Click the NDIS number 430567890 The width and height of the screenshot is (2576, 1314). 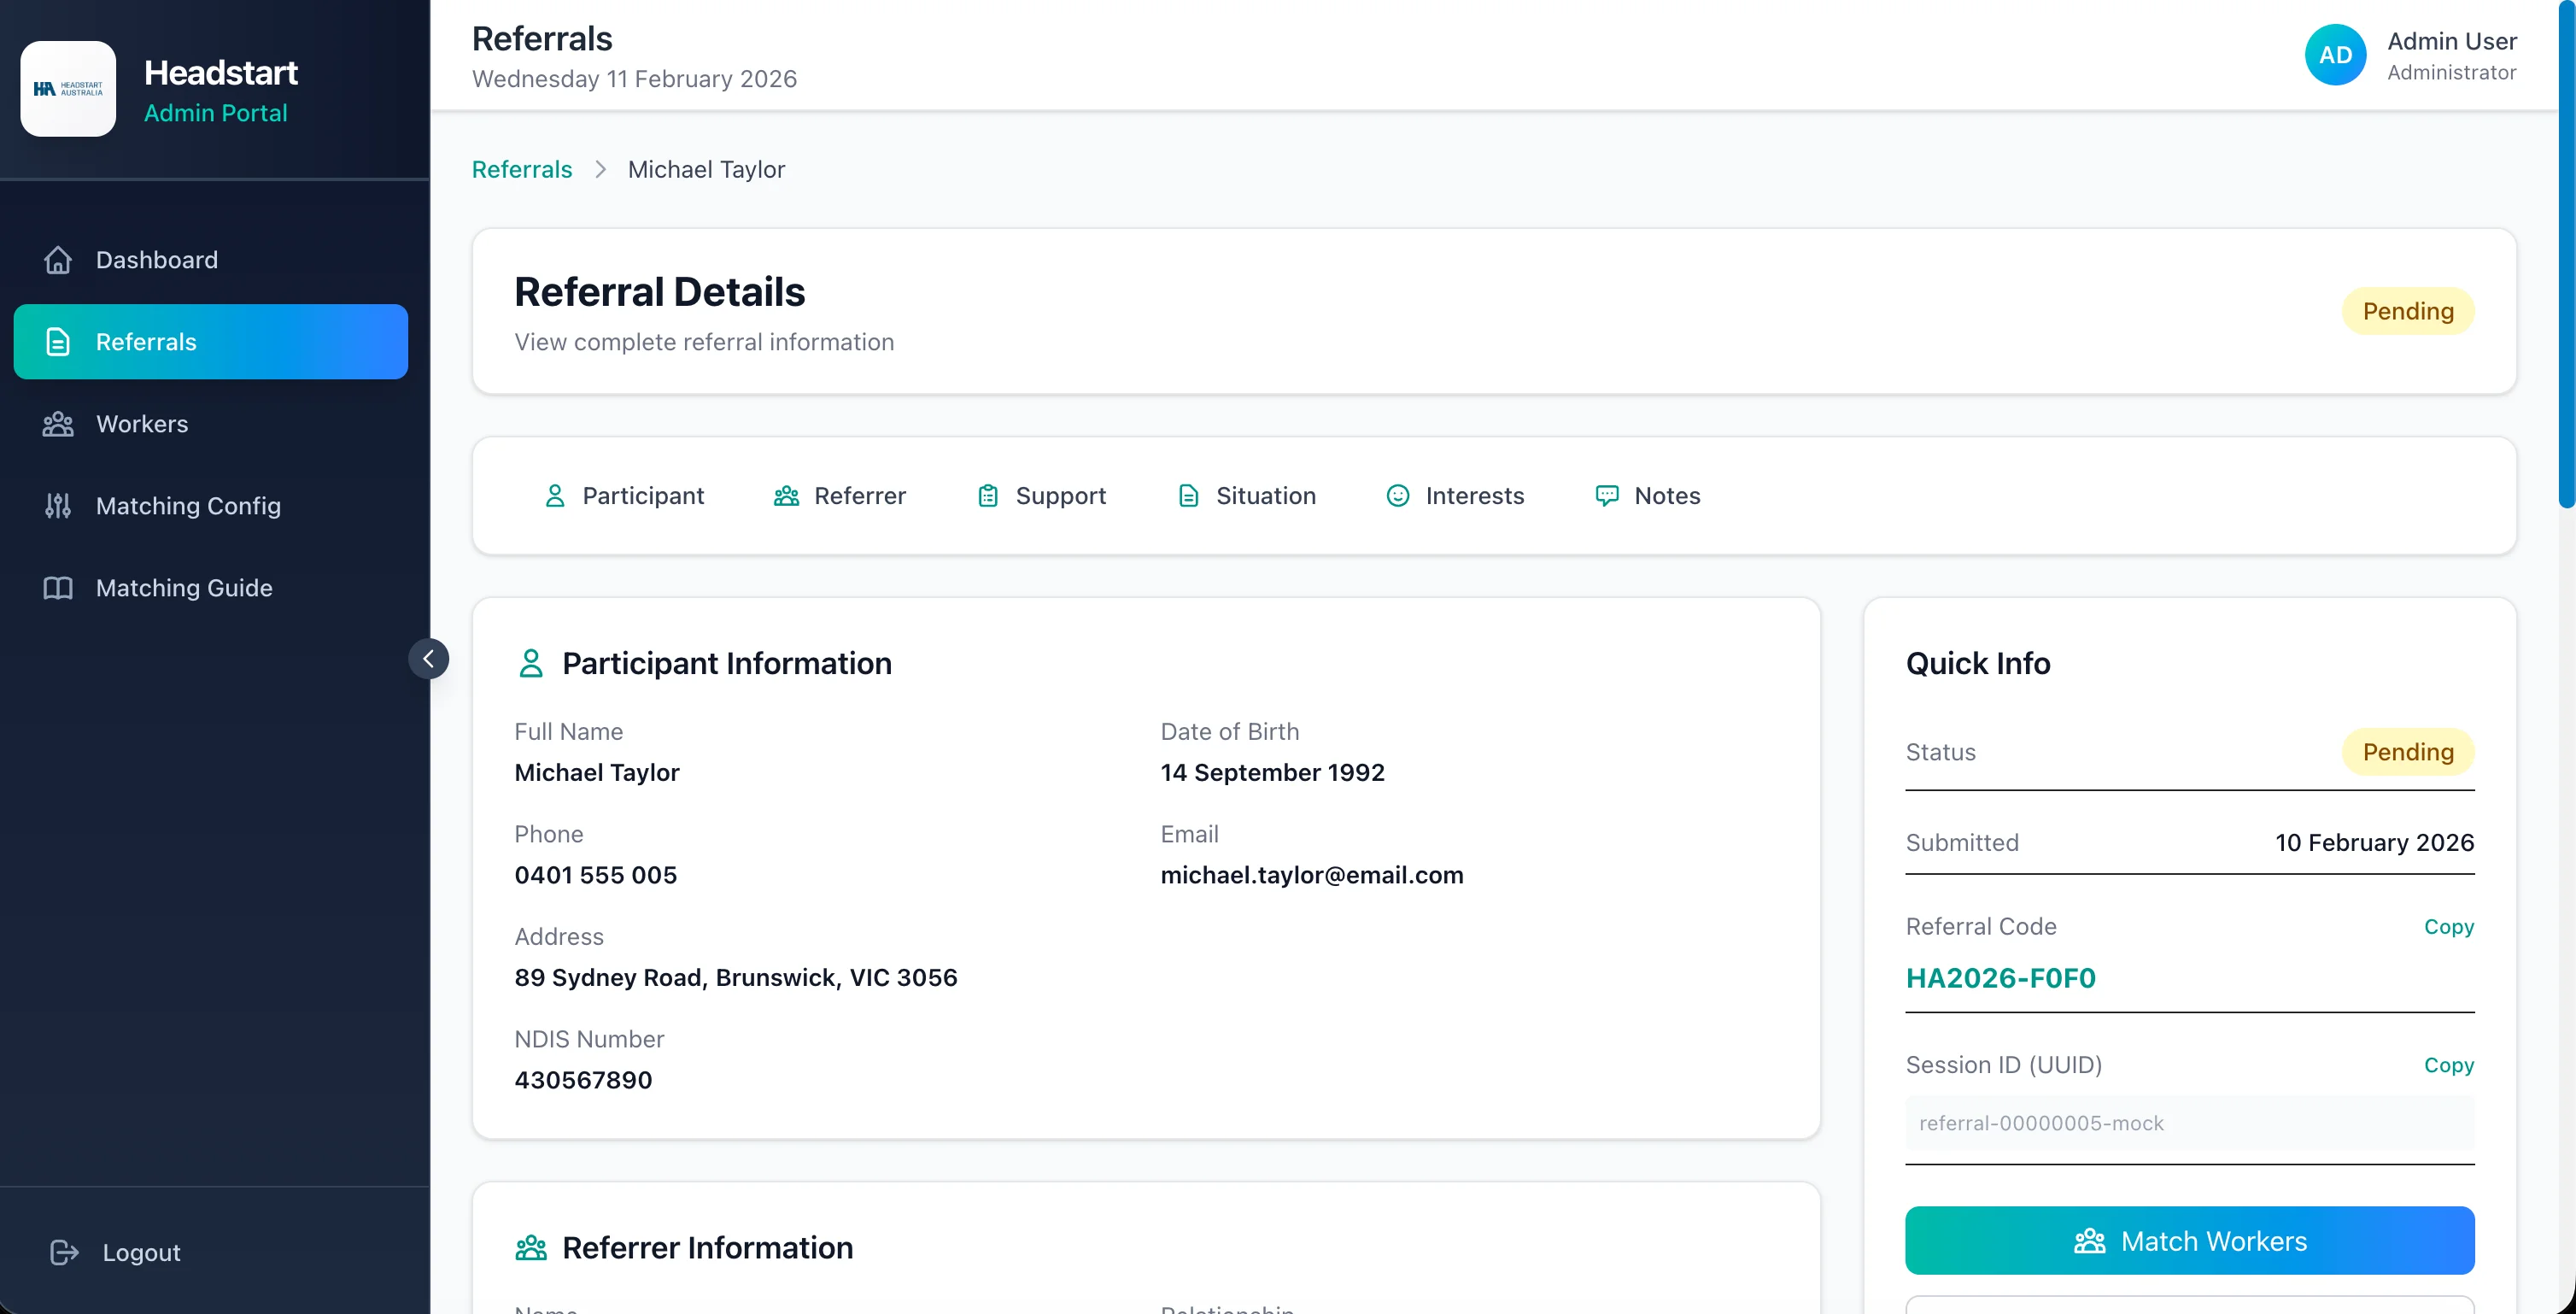coord(583,1080)
